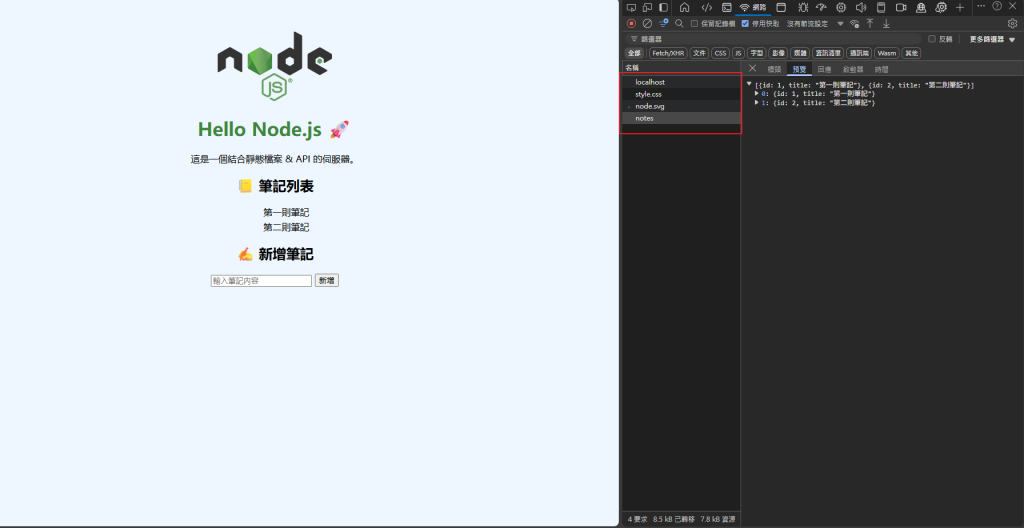
Task: Select the node.svg request row
Action: click(680, 106)
